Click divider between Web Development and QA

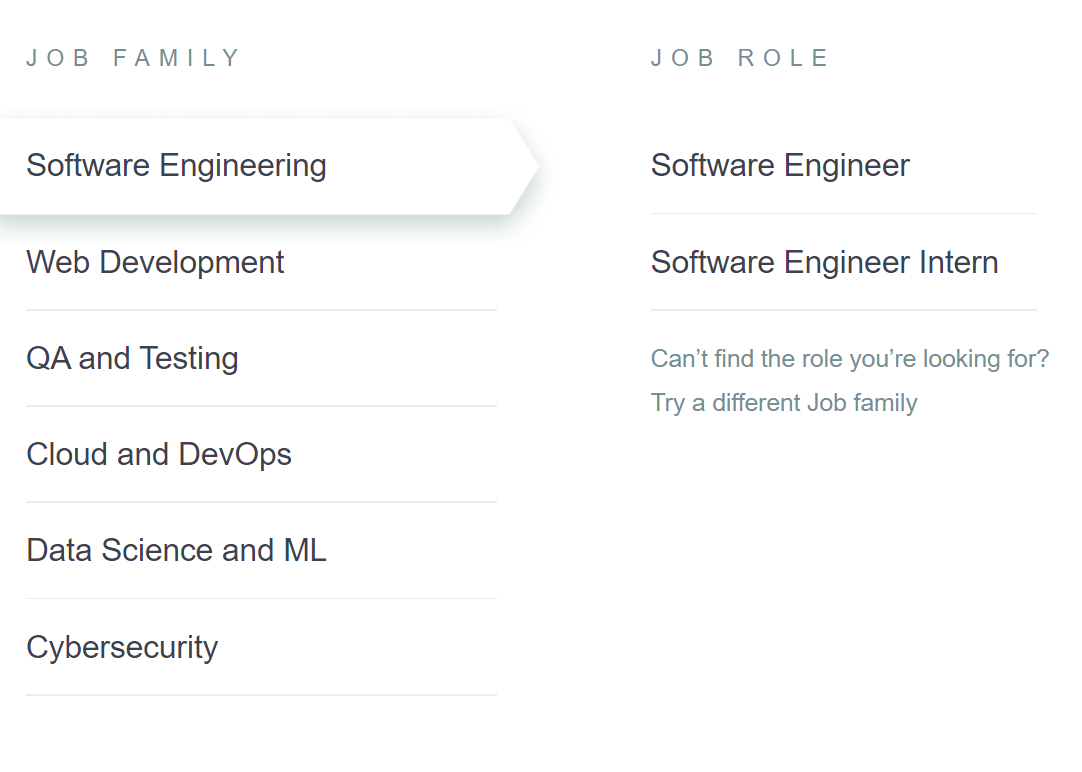click(261, 310)
